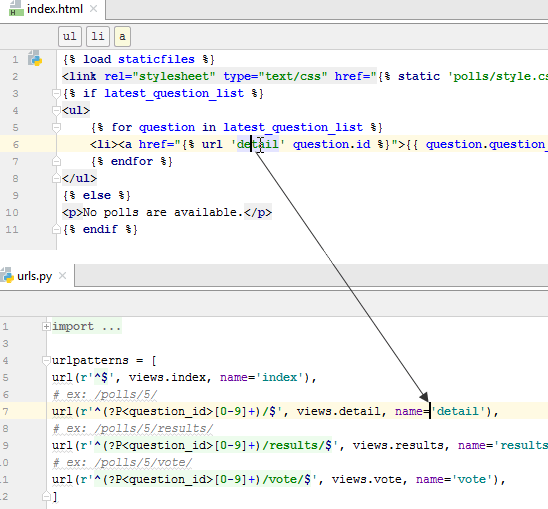Click name='vote' string in urls.py
This screenshot has width=548, height=509.
tap(471, 479)
